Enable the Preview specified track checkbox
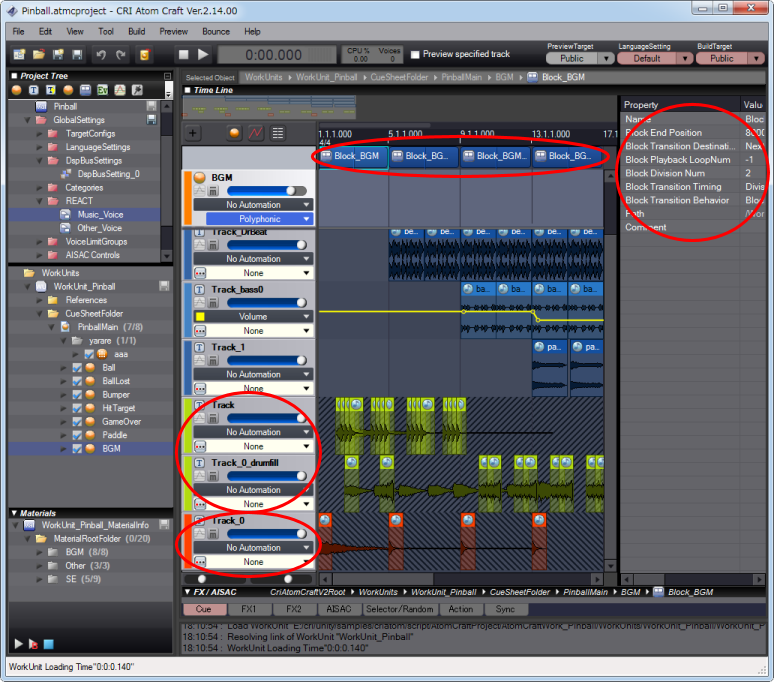The image size is (774, 682). coord(415,54)
